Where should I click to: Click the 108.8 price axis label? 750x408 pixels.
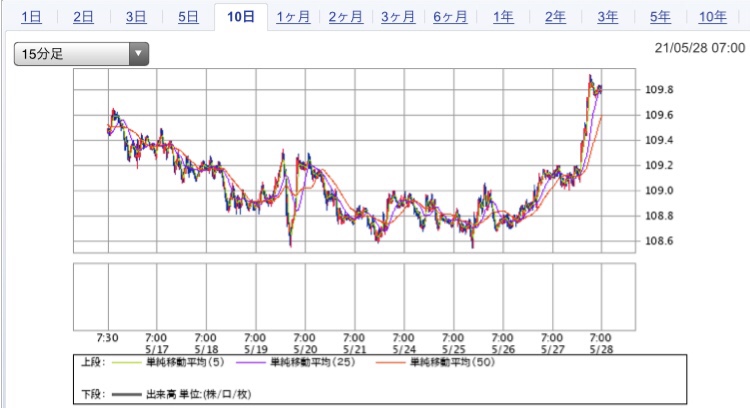pyautogui.click(x=659, y=216)
